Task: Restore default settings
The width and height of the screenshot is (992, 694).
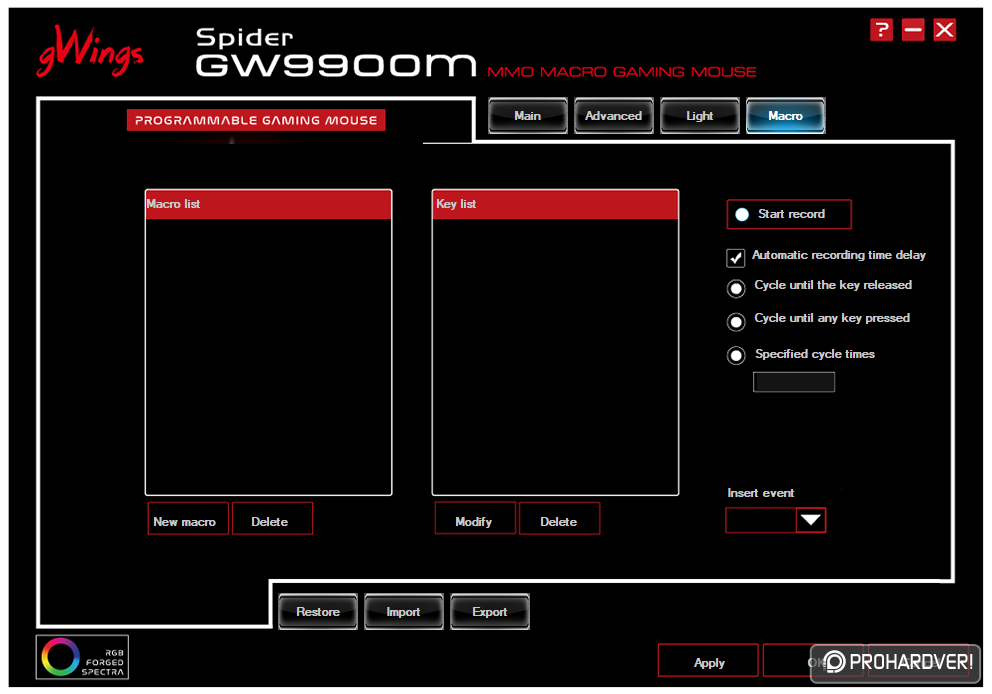Action: click(318, 612)
